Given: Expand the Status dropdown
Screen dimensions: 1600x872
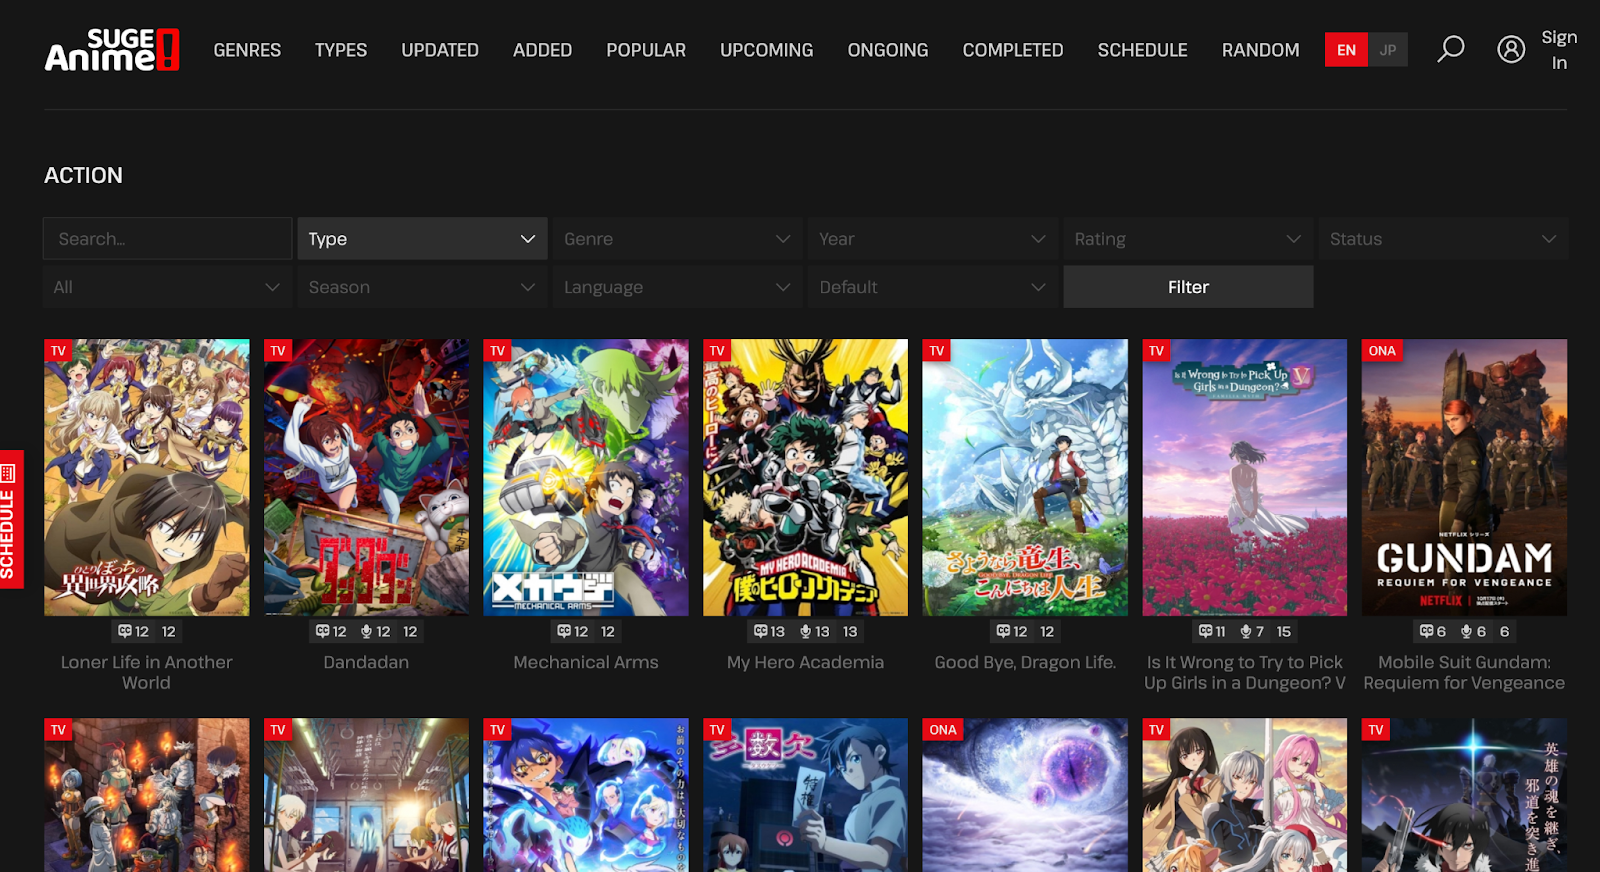Looking at the screenshot, I should coord(1443,239).
